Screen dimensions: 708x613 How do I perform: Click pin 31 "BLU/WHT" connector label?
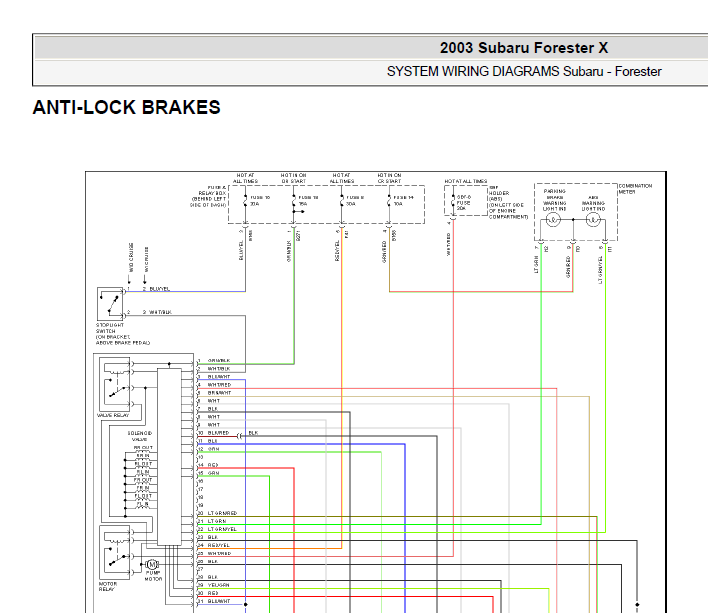tap(219, 601)
